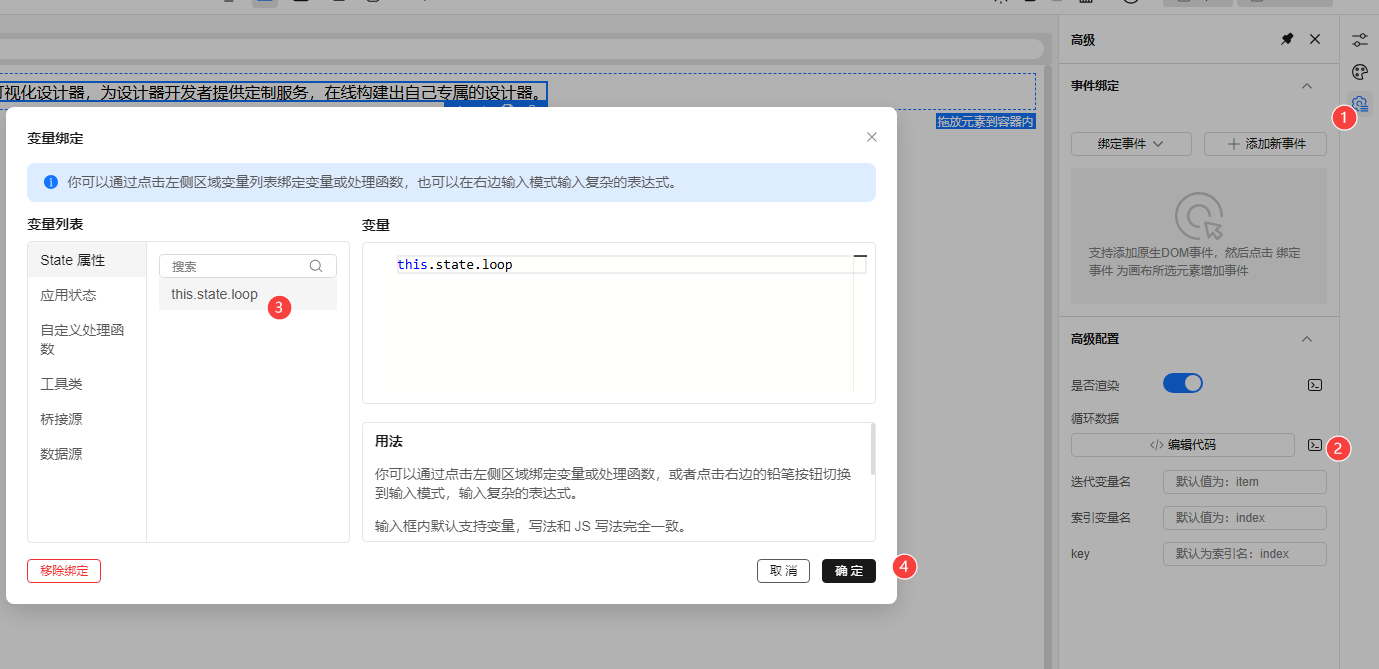Image resolution: width=1379 pixels, height=669 pixels.
Task: Select the palette style icon in right sidebar
Action: tap(1360, 71)
